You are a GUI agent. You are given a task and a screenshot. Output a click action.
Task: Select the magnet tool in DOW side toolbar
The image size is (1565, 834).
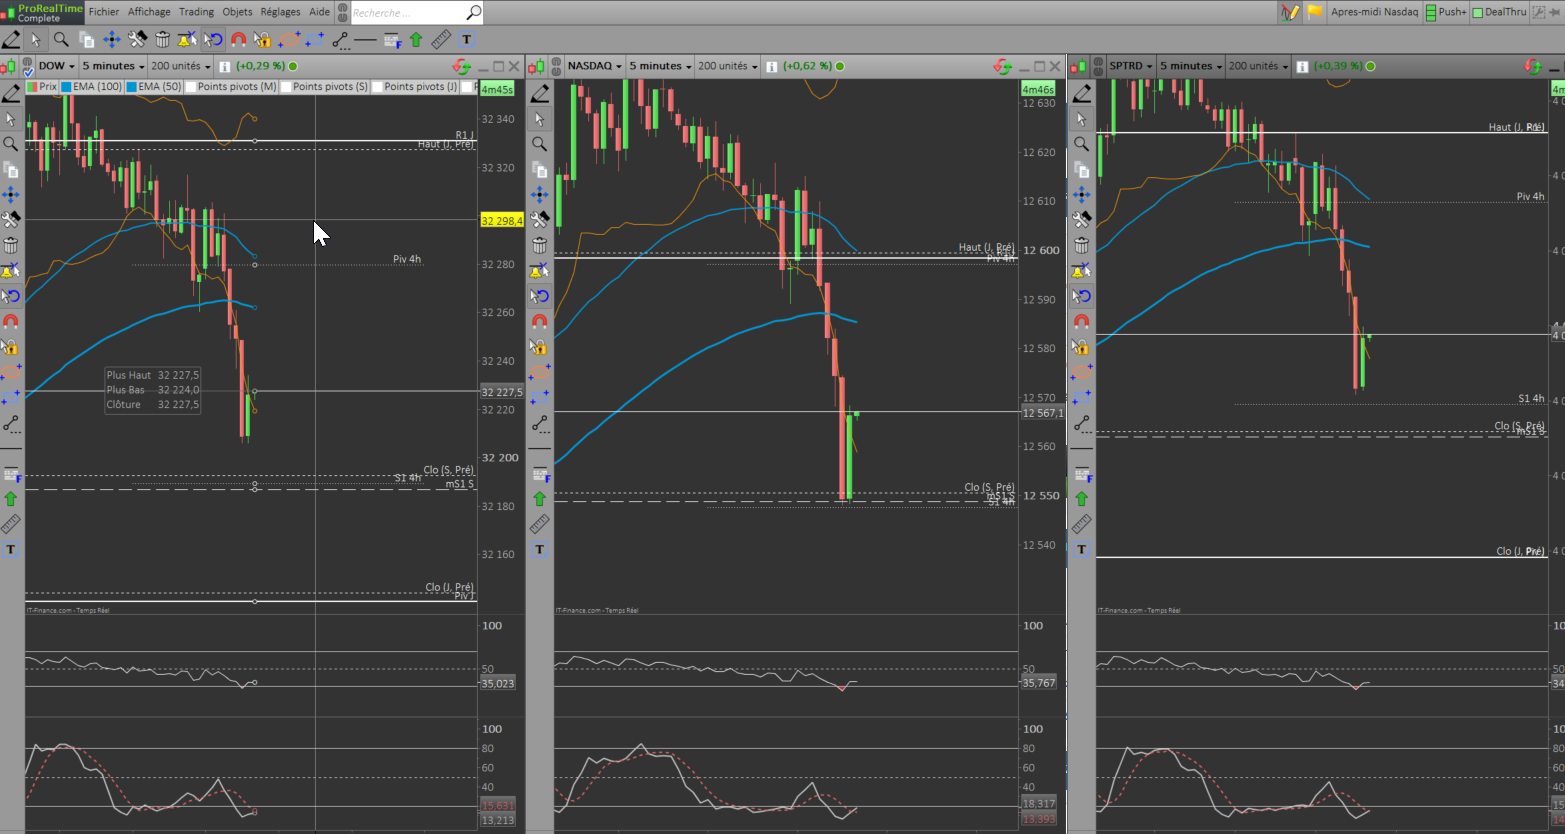click(11, 322)
